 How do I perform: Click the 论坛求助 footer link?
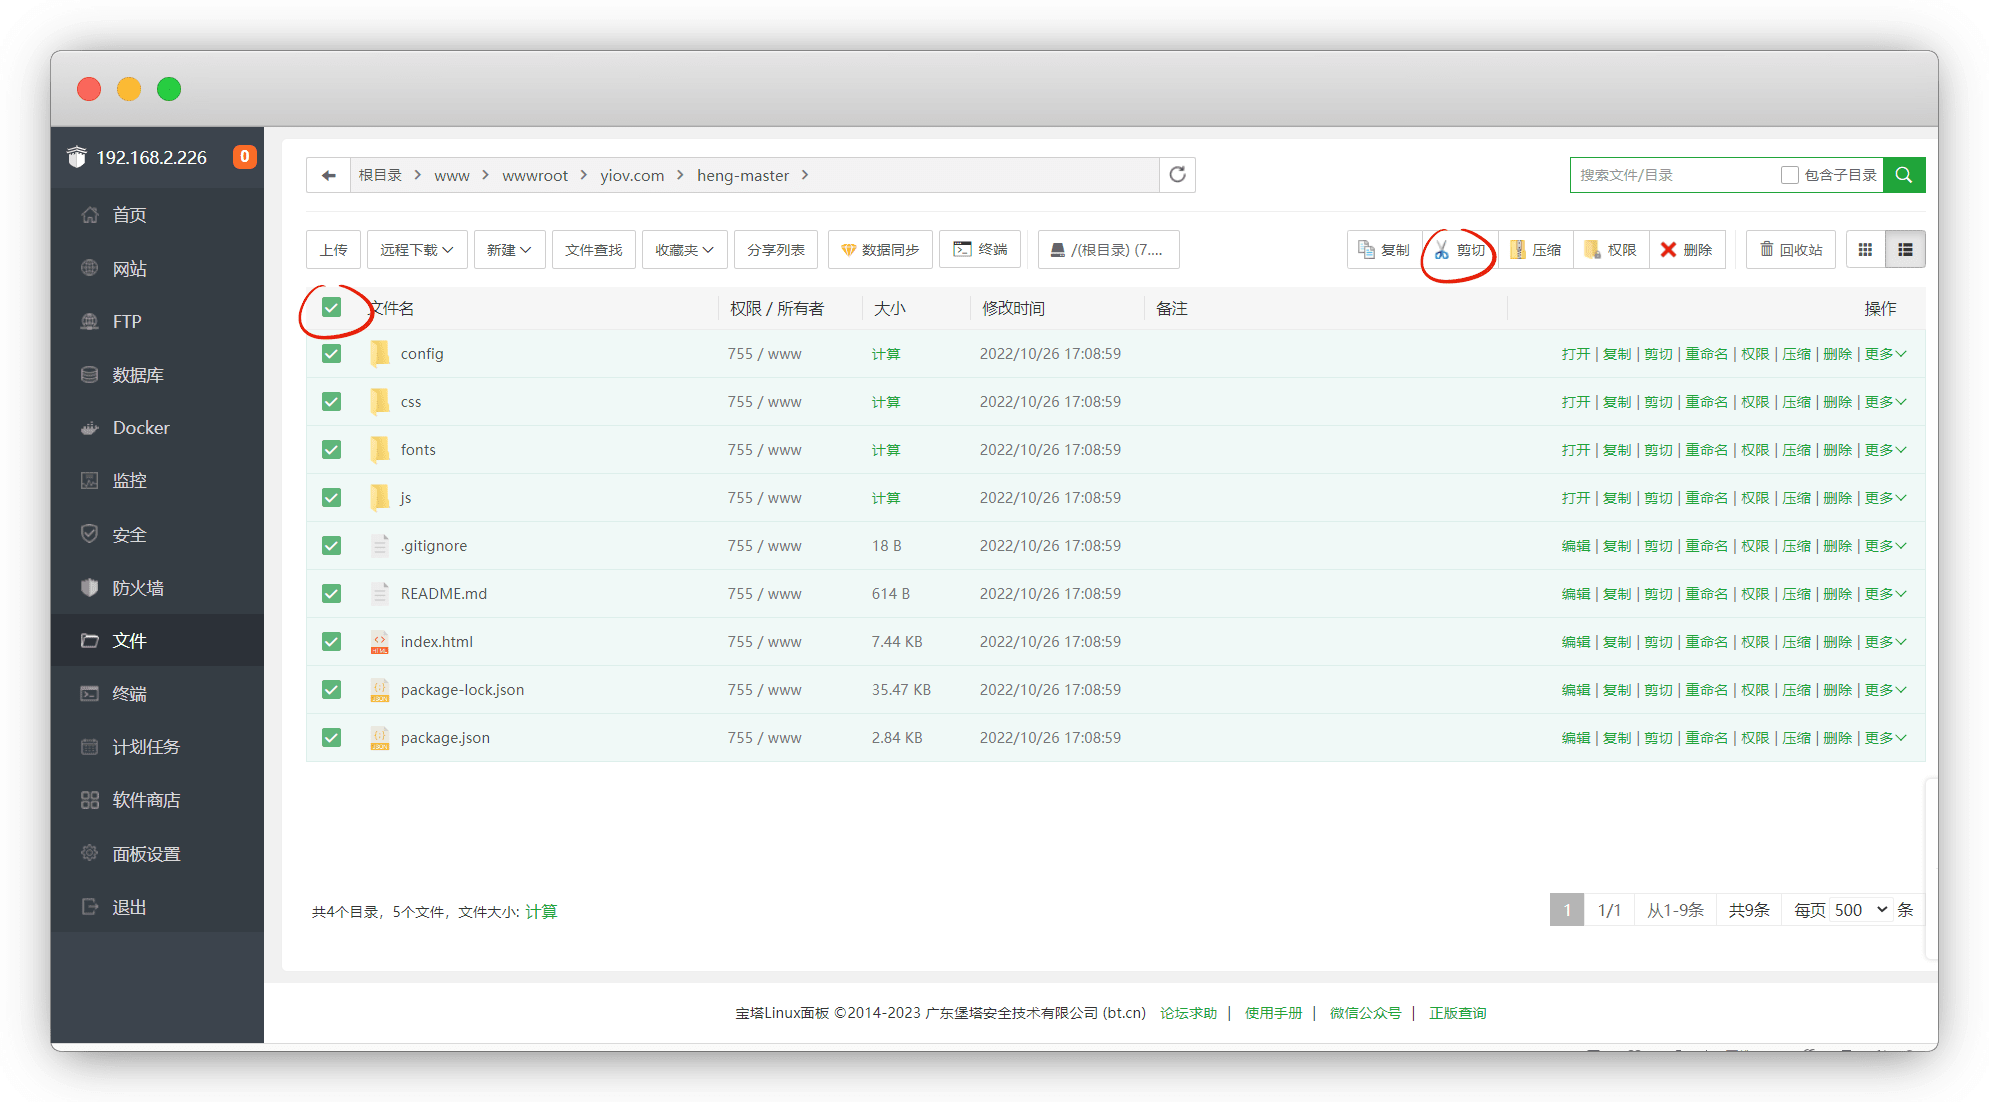[x=1188, y=1013]
